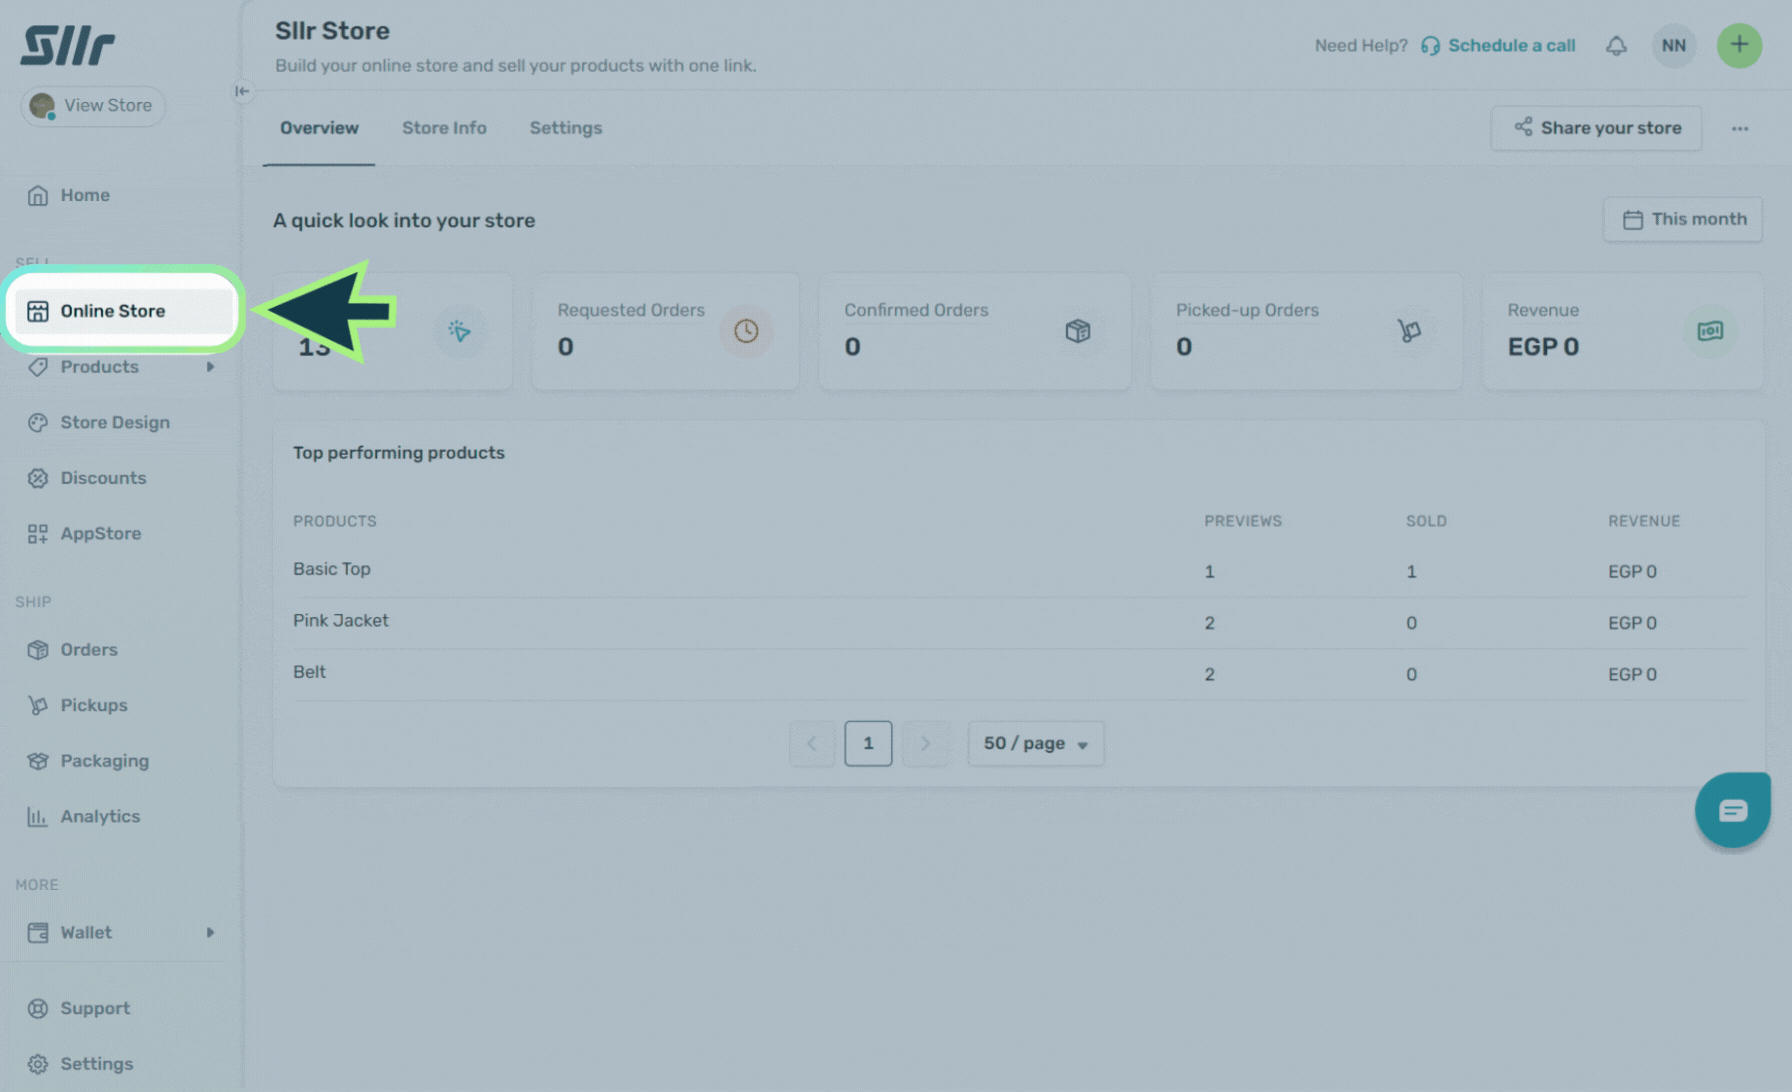The width and height of the screenshot is (1792, 1092).
Task: Click the Store Design palette icon
Action: pos(38,422)
